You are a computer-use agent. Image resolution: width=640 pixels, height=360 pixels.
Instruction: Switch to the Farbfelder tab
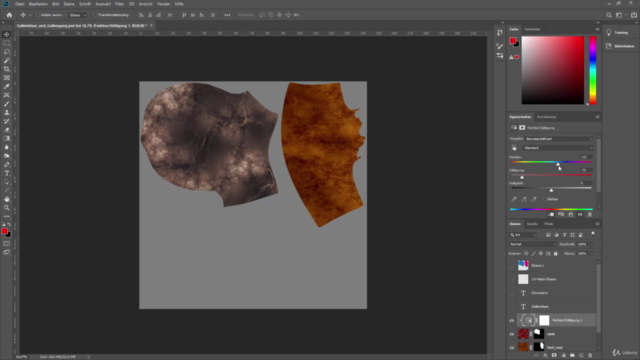tap(532, 29)
